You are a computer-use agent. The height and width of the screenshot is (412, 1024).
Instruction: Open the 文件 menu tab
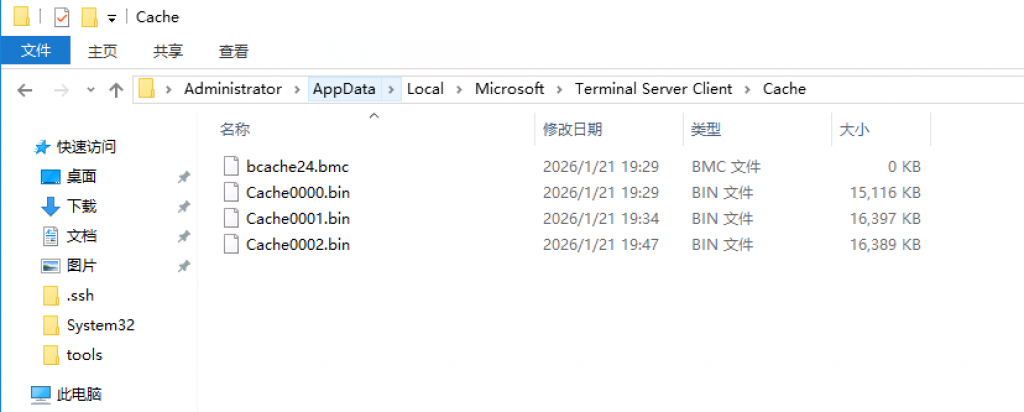coord(35,51)
